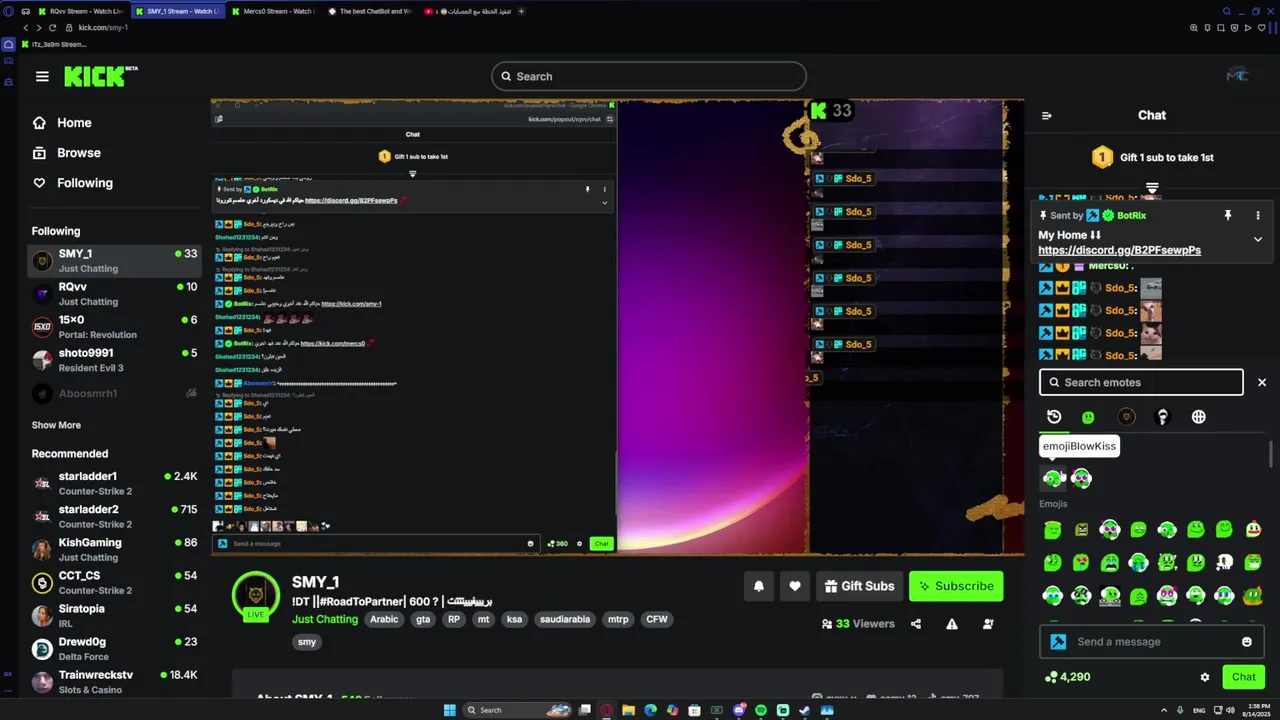Click into Search emotes field
This screenshot has height=720, width=1280.
point(1141,382)
